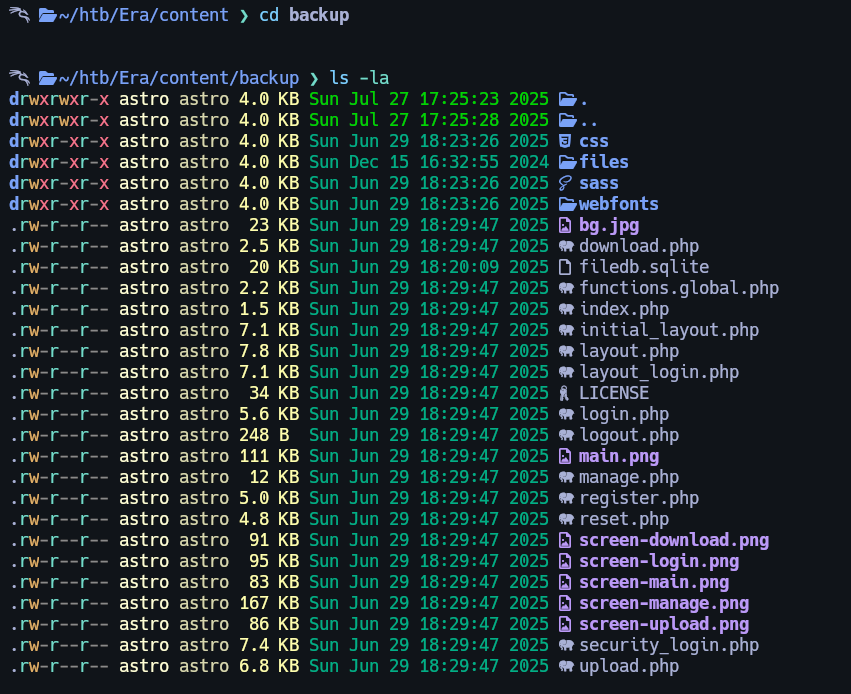
Task: Click the 248 B size of logout.php
Action: click(264, 436)
